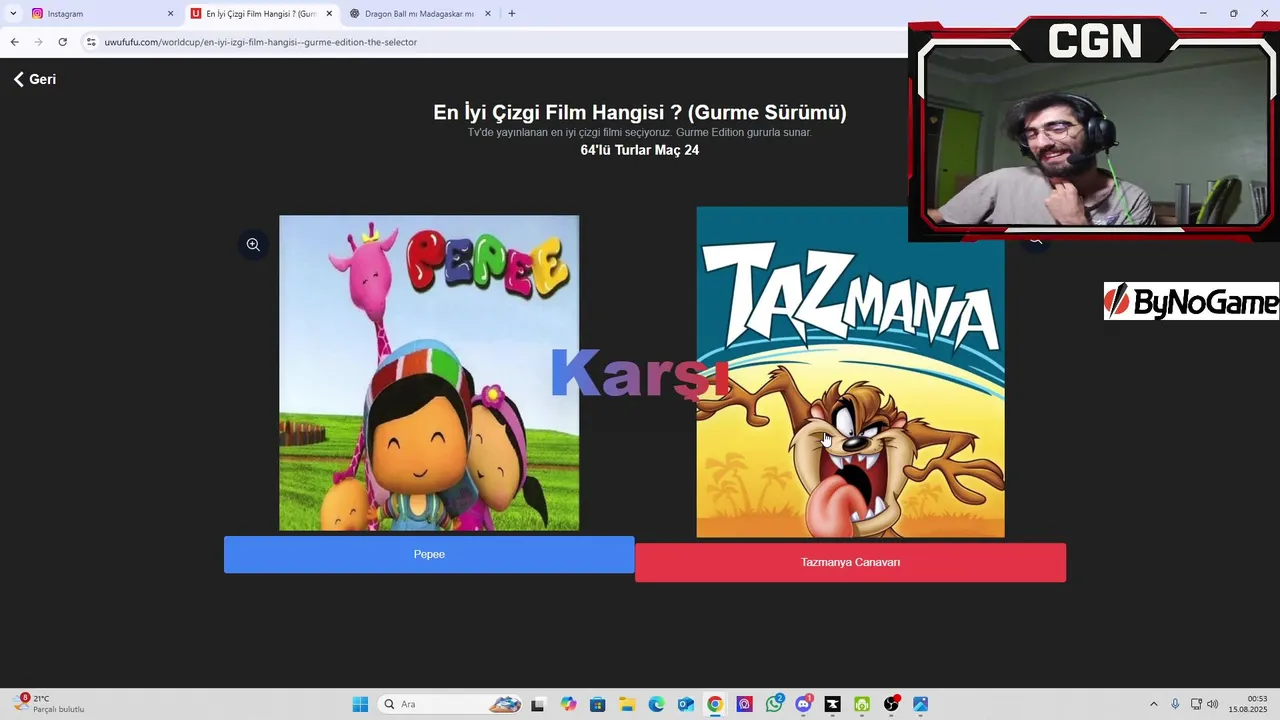Open Microsoft Store from taskbar
The height and width of the screenshot is (720, 1280).
tap(597, 704)
